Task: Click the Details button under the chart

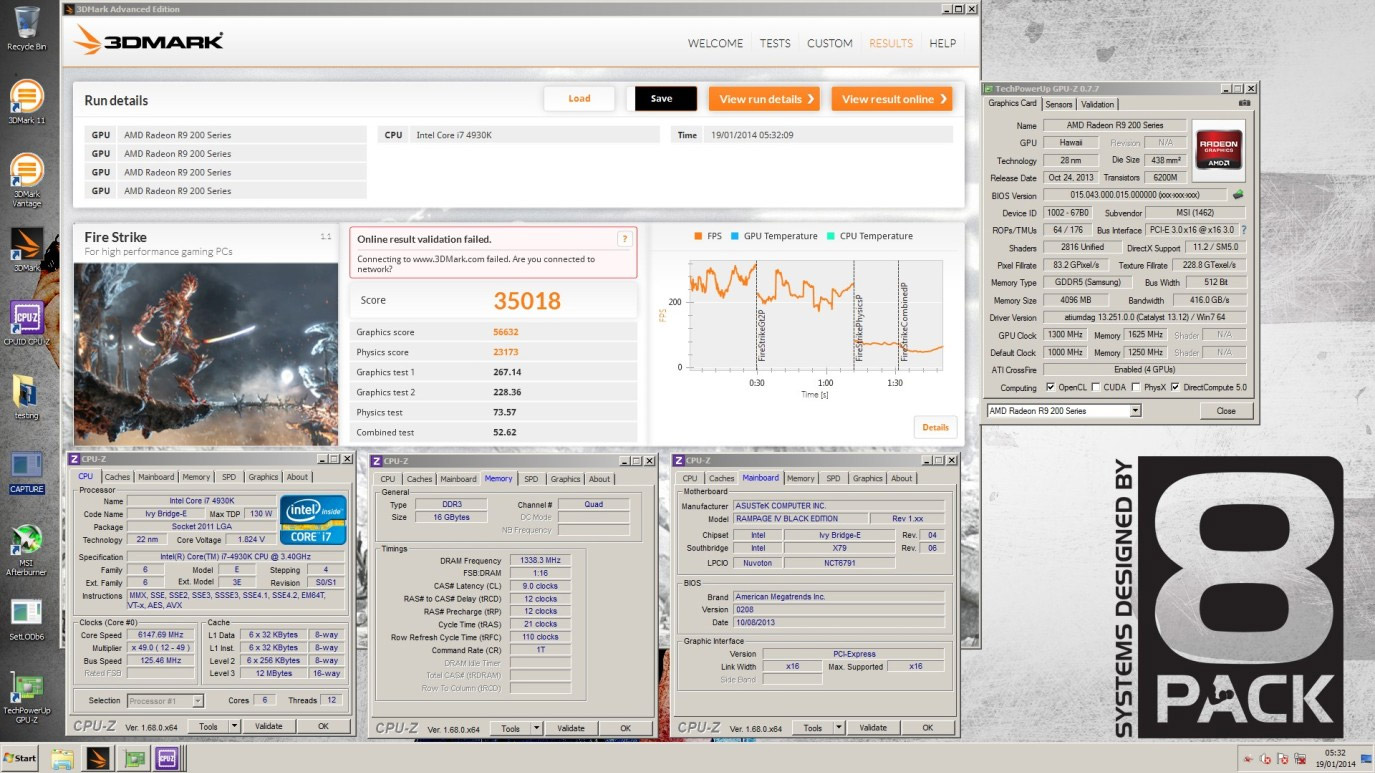Action: [x=935, y=427]
